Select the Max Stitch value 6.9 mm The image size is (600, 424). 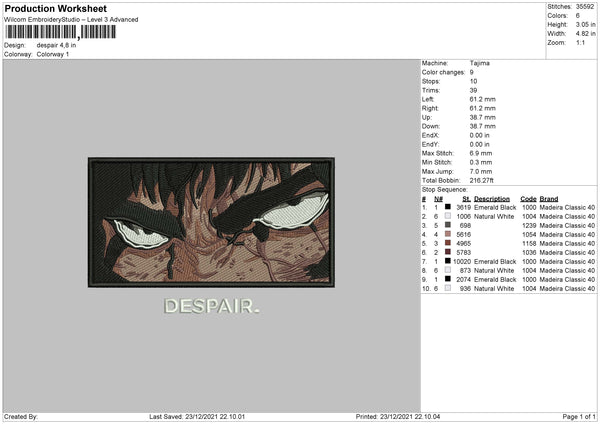coord(481,153)
